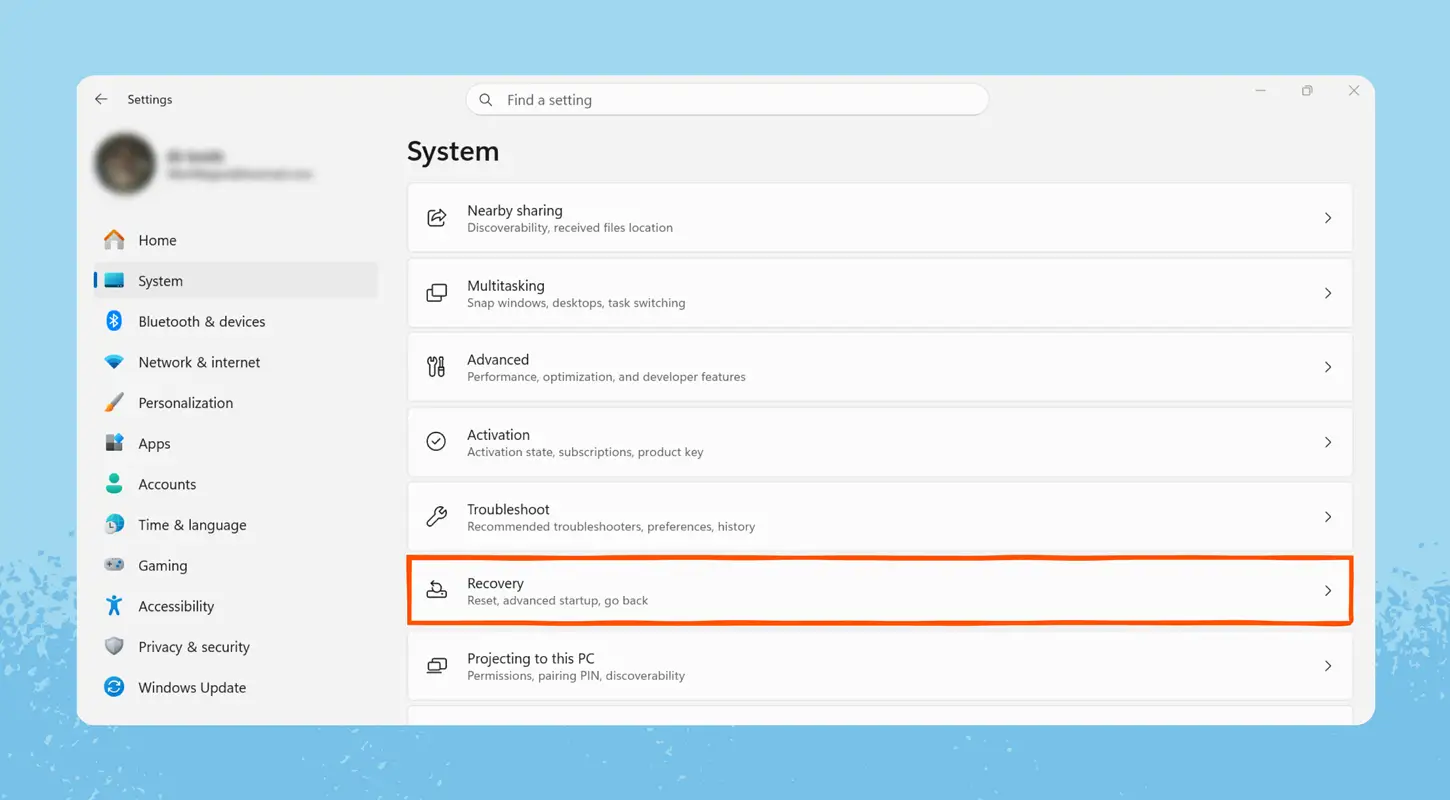
Task: Click the Accessibility figure icon
Action: point(114,606)
